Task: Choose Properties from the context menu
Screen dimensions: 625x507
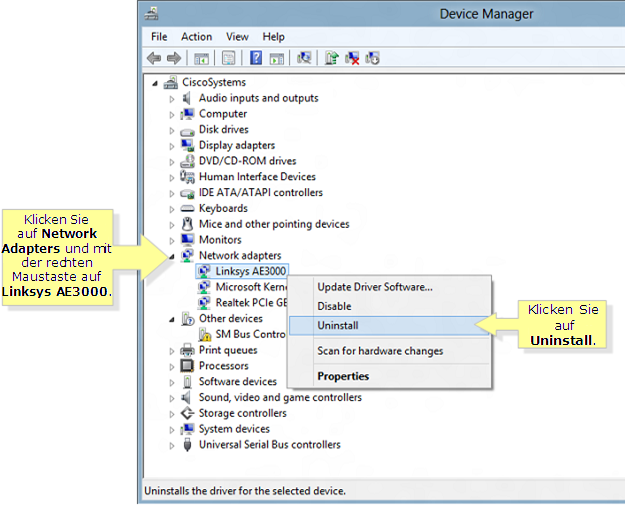Action: [390, 376]
